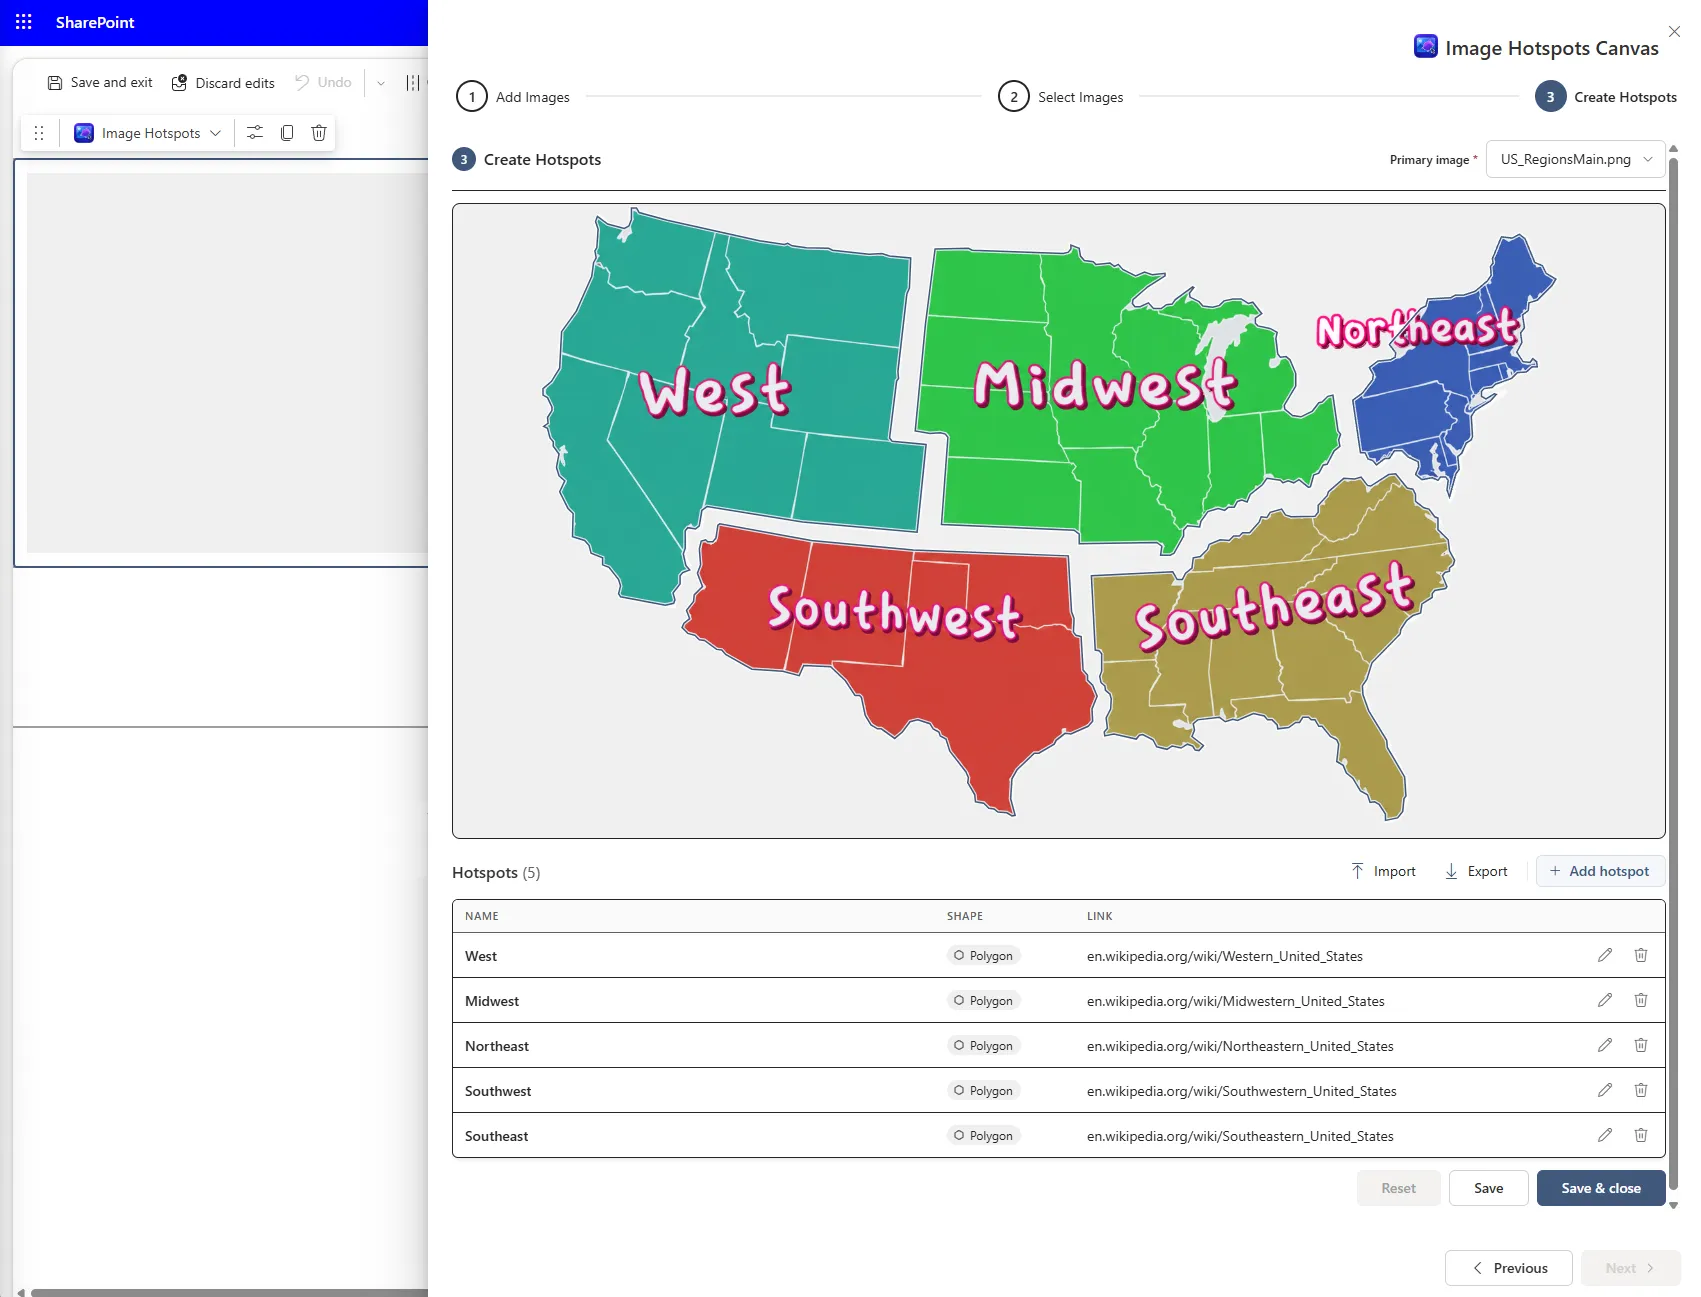Duplicate the Image Hotspots web part

[x=287, y=133]
